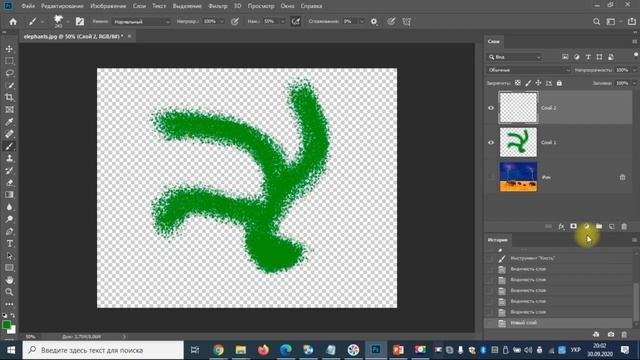Screen dimensions: 640x360
Task: Select the Eyedropper tool
Action: coord(9,122)
